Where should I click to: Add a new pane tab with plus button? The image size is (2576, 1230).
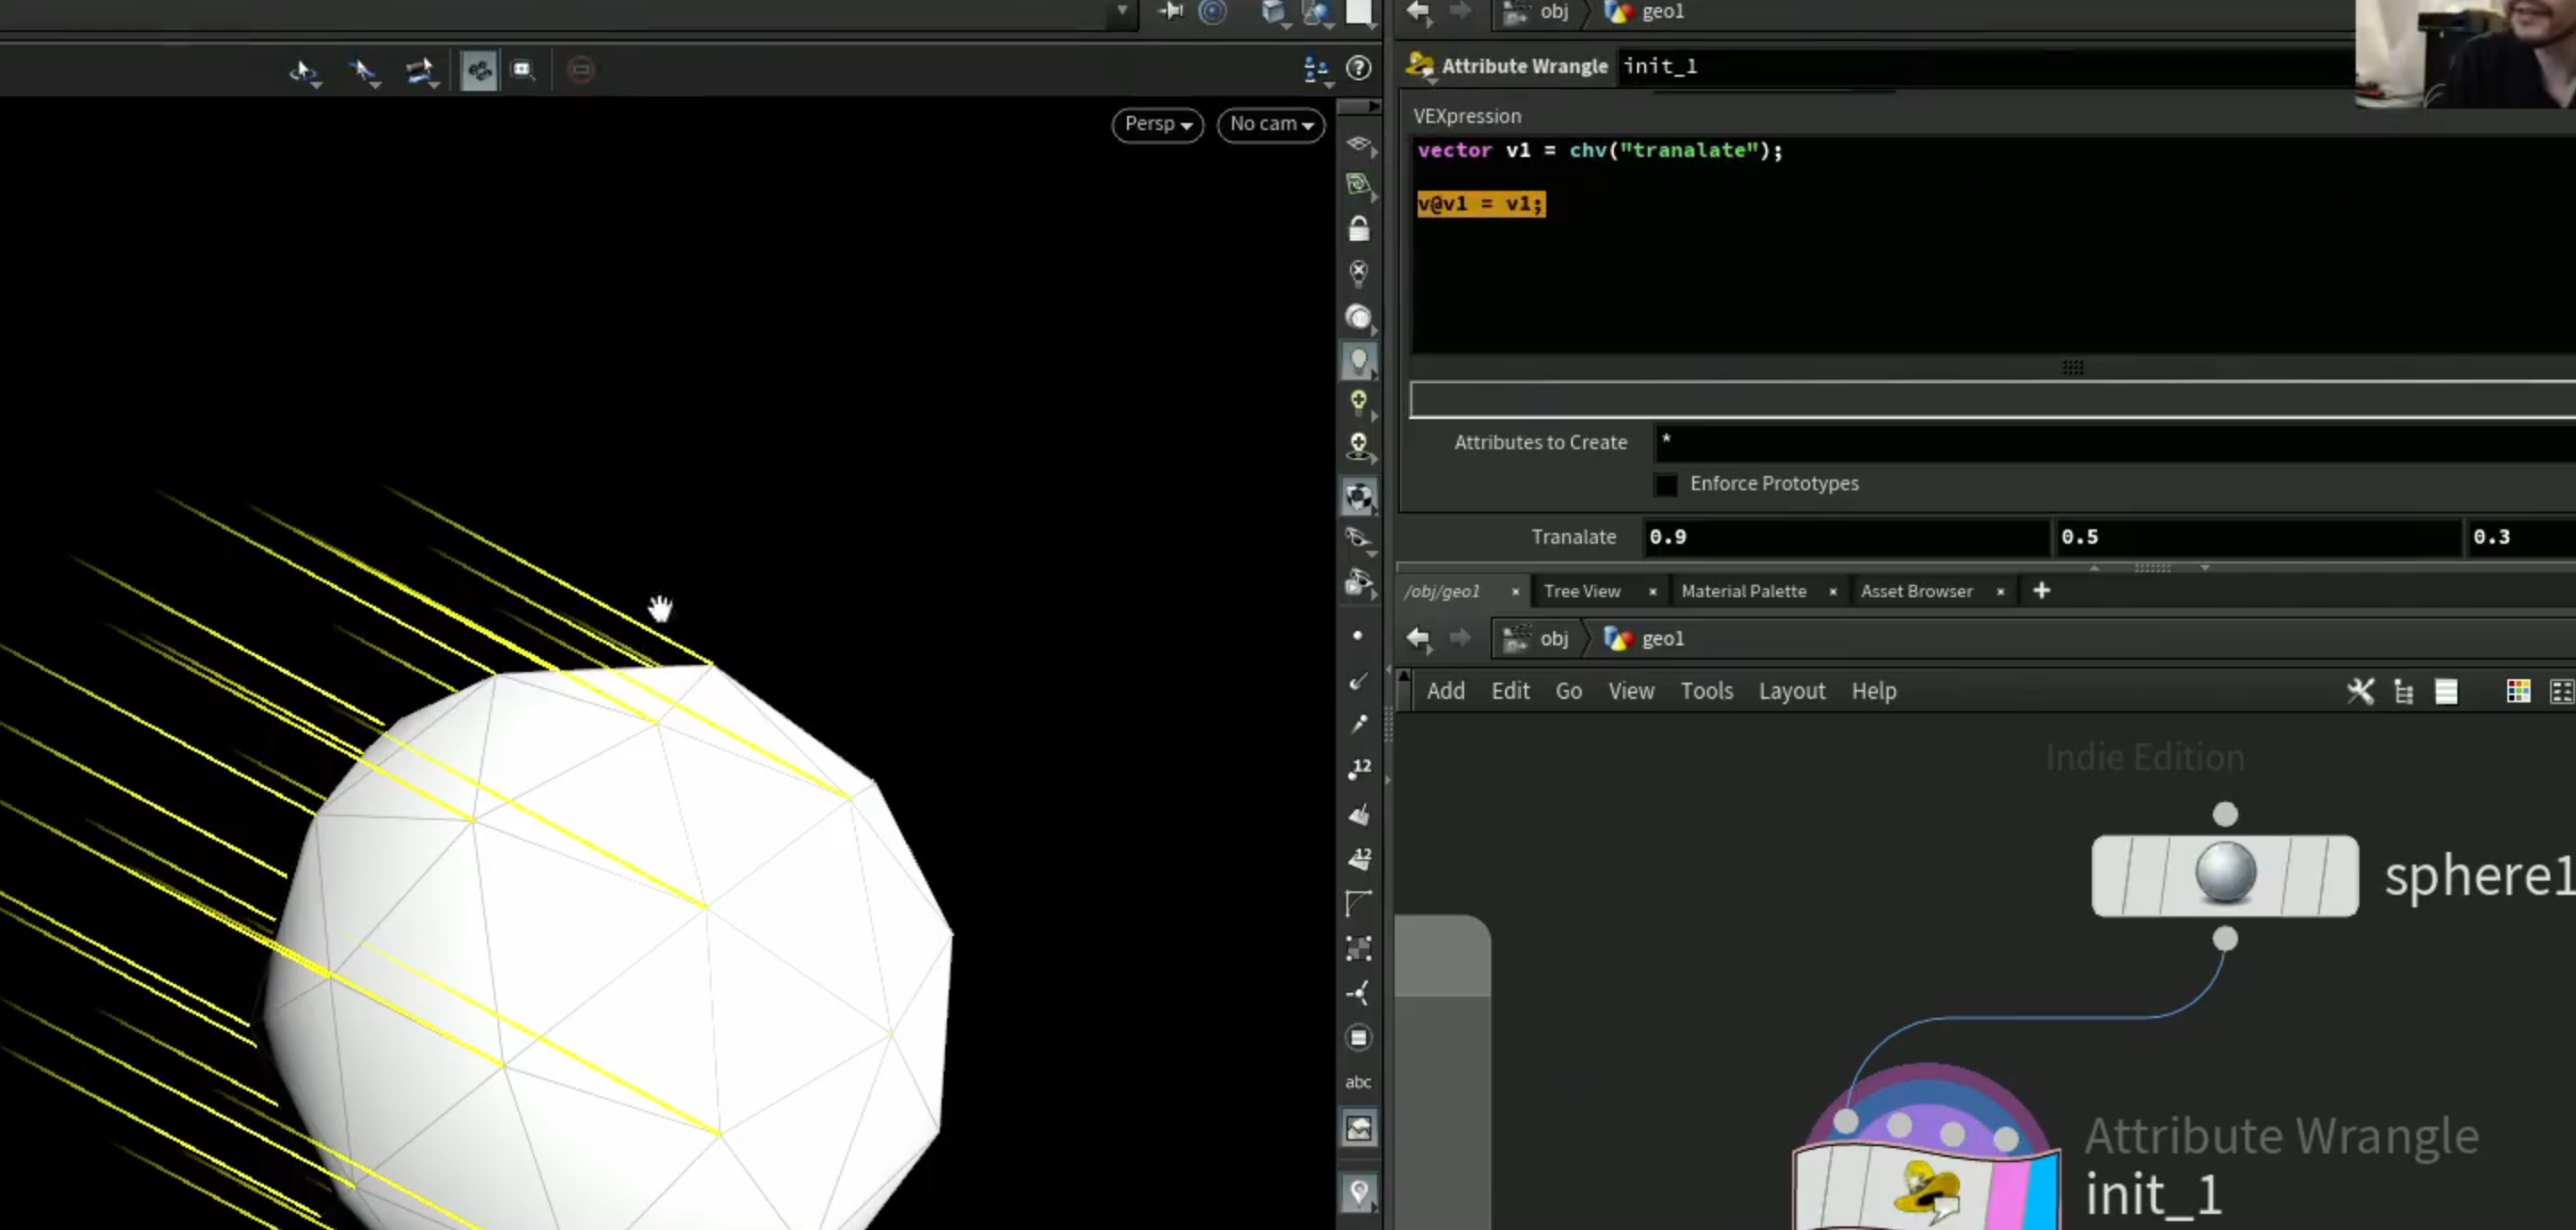pyautogui.click(x=2041, y=591)
